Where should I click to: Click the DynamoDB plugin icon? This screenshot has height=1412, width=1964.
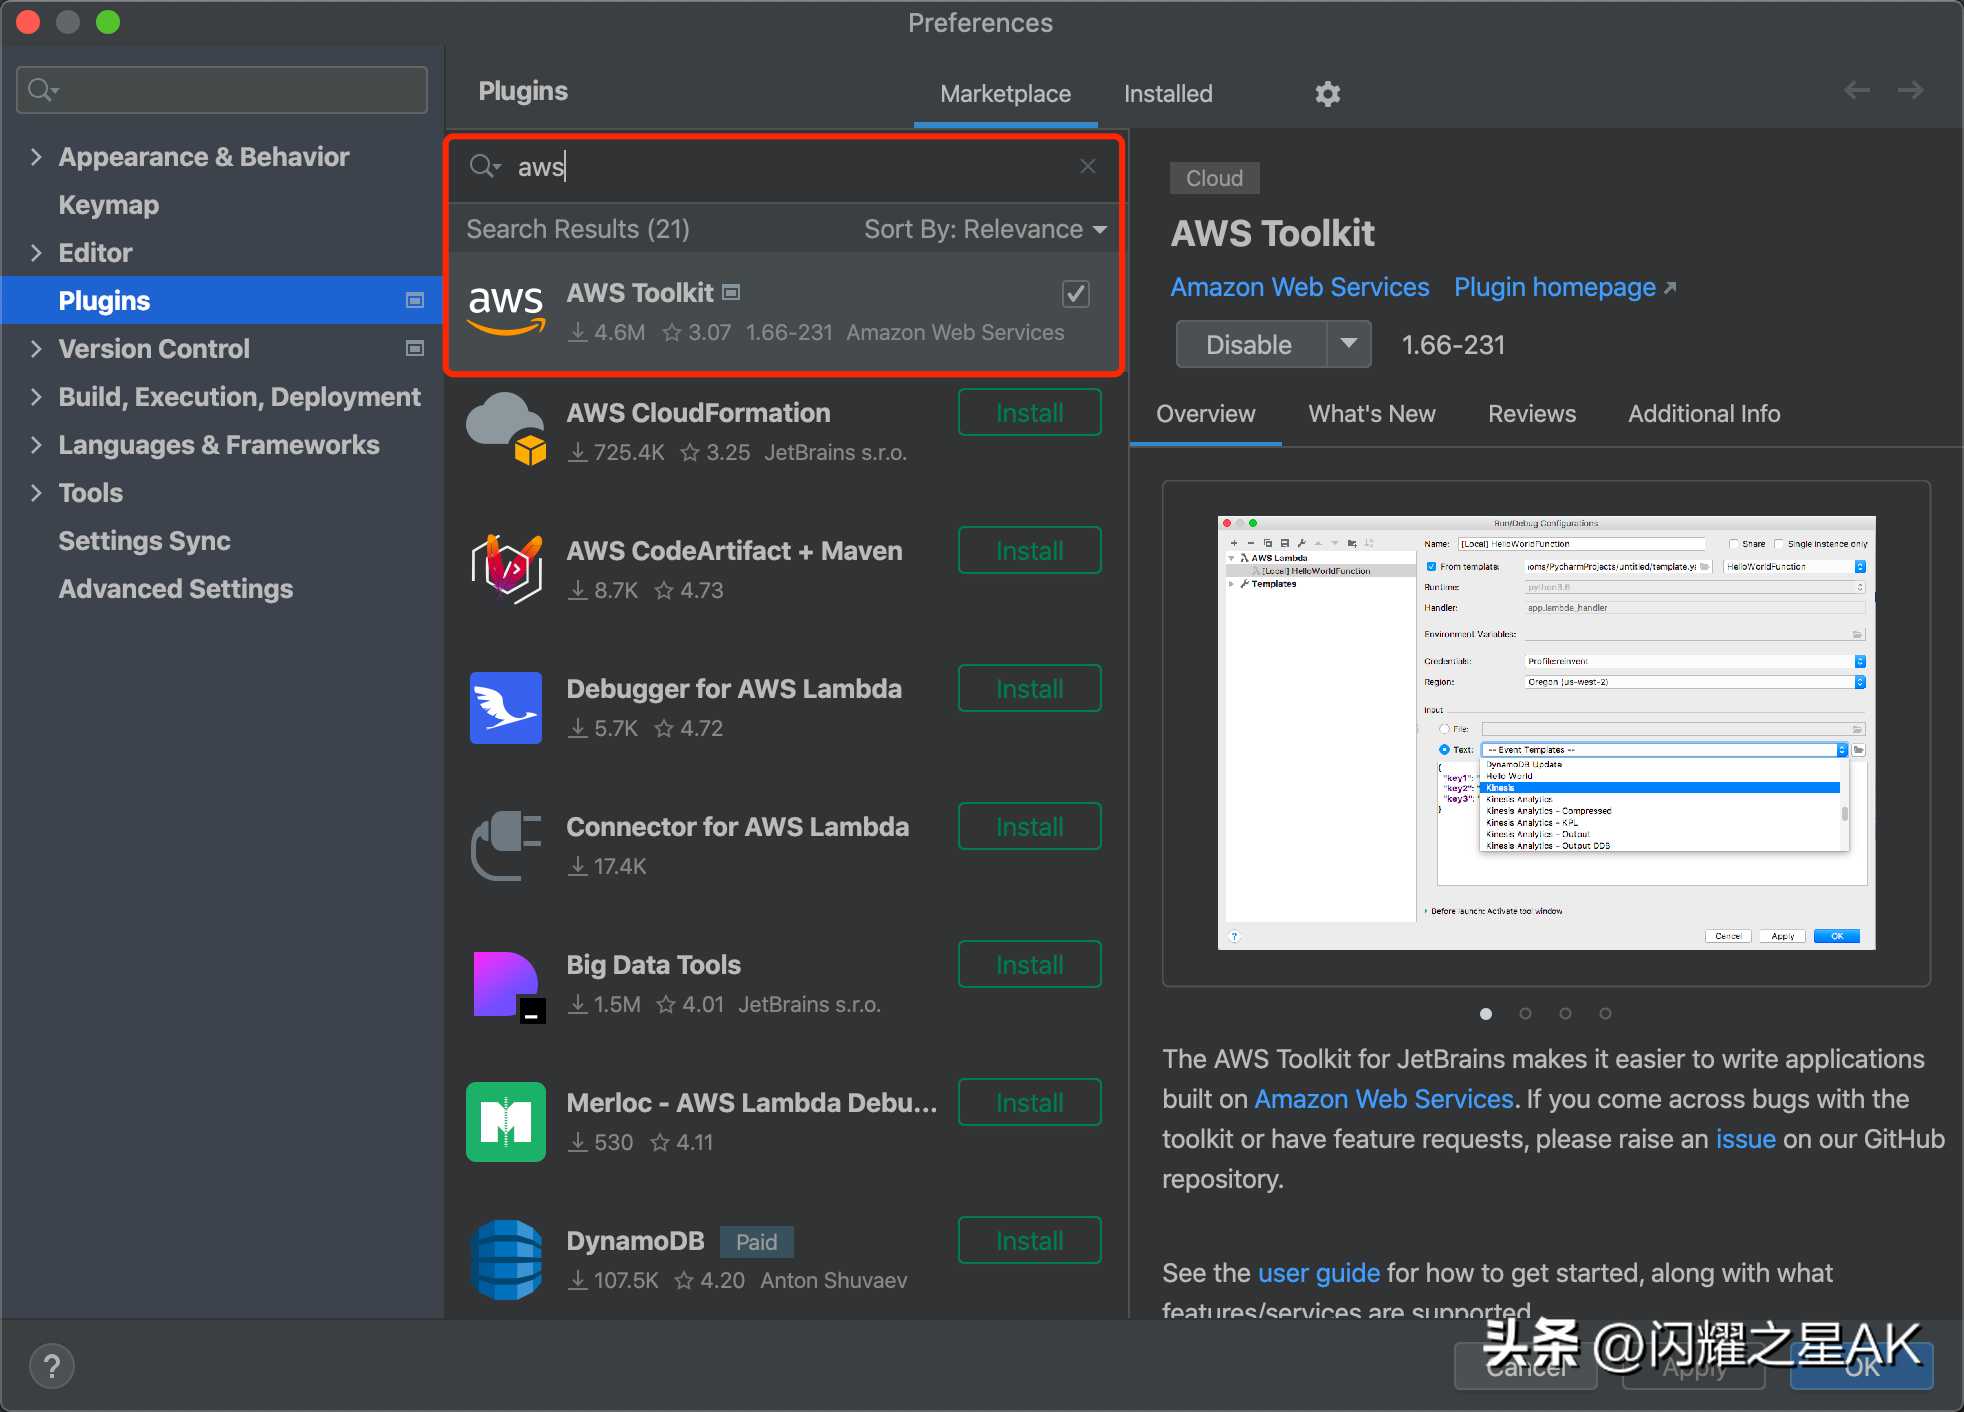(x=506, y=1259)
